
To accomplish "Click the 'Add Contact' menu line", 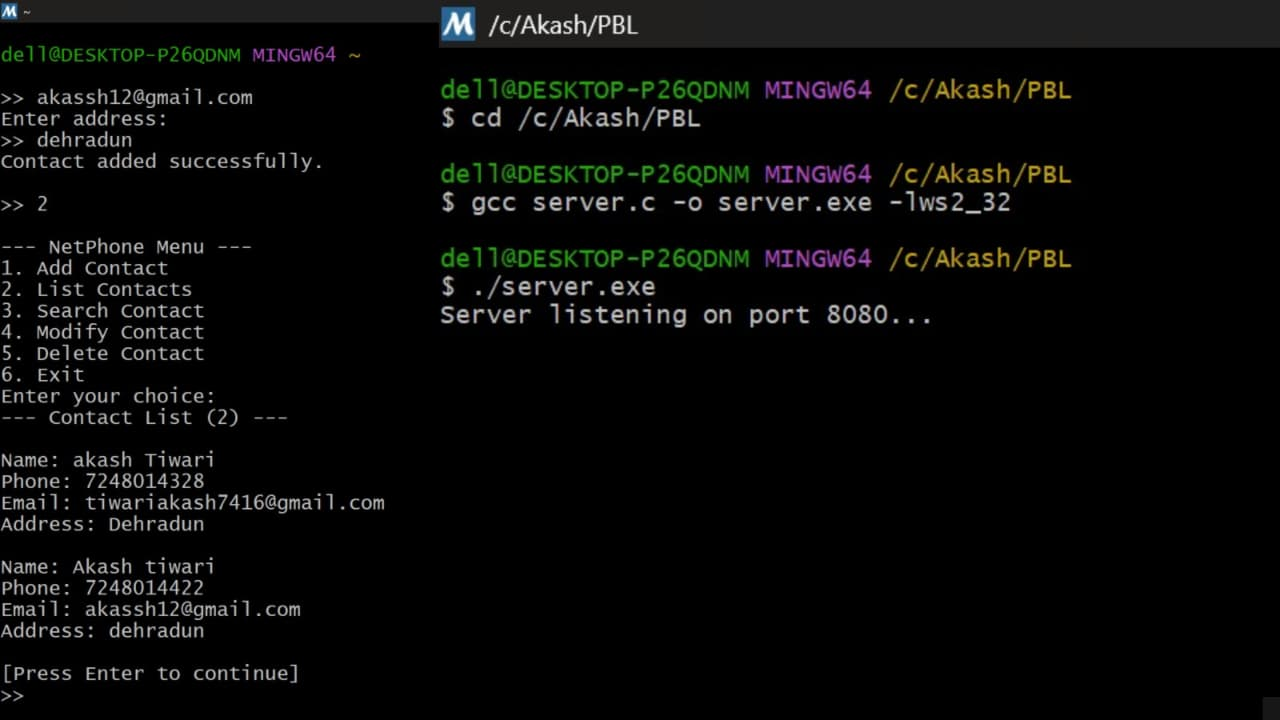I will 84,268.
